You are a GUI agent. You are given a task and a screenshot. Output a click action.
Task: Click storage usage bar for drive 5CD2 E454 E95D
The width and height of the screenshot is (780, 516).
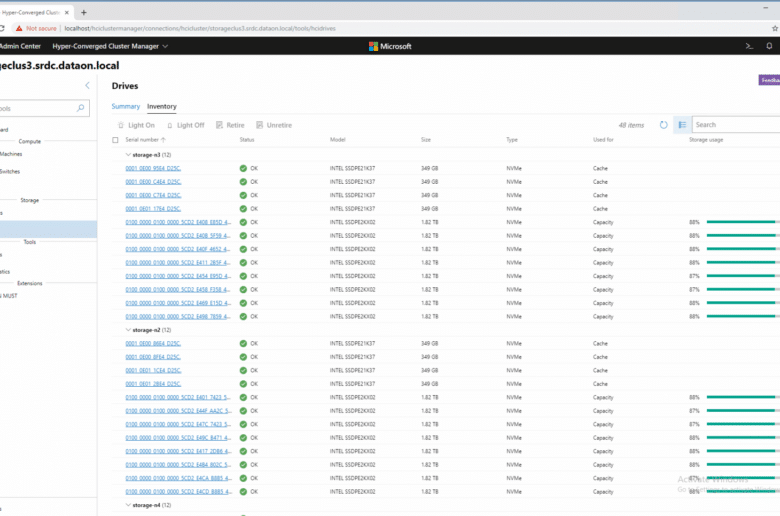[x=743, y=276]
